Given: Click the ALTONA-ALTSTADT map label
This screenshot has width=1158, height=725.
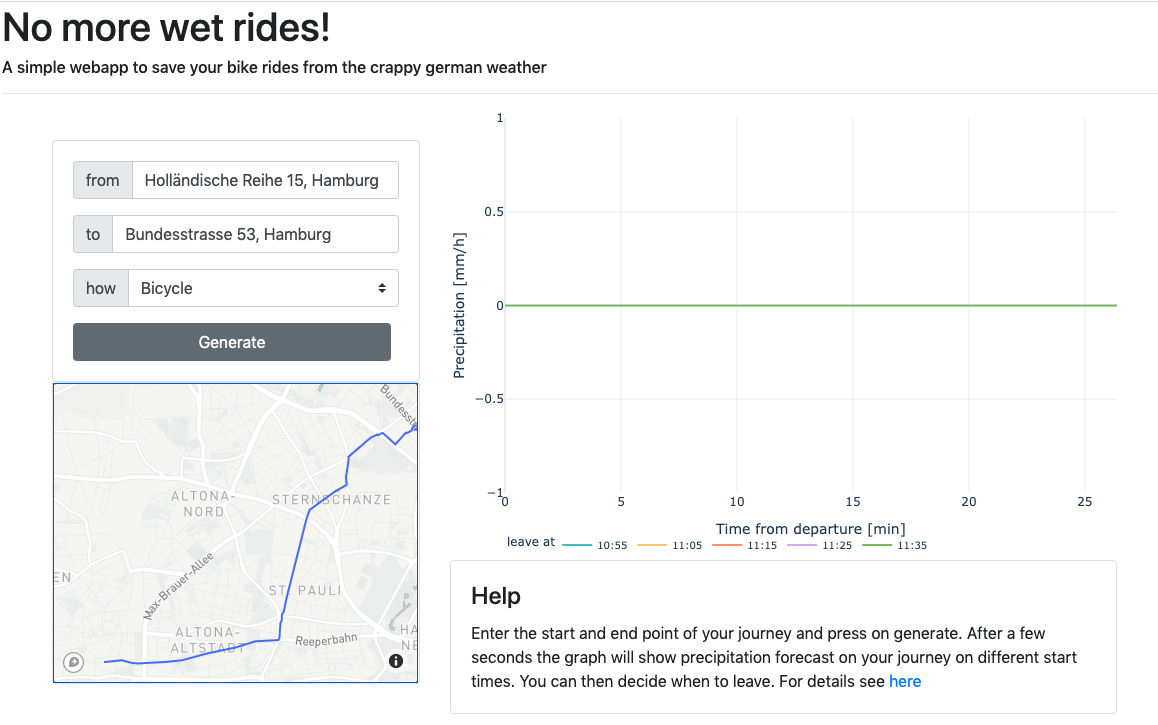Looking at the screenshot, I should coord(208,640).
